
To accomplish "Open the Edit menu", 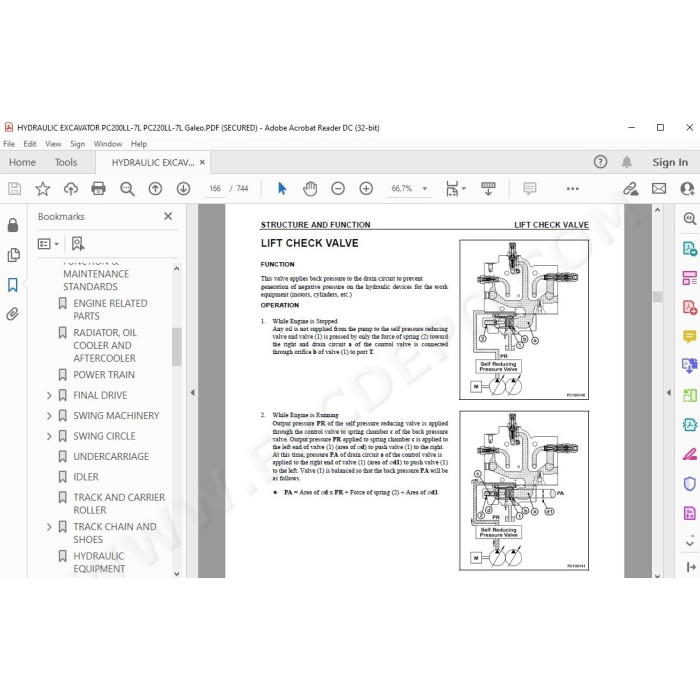I will (x=30, y=144).
